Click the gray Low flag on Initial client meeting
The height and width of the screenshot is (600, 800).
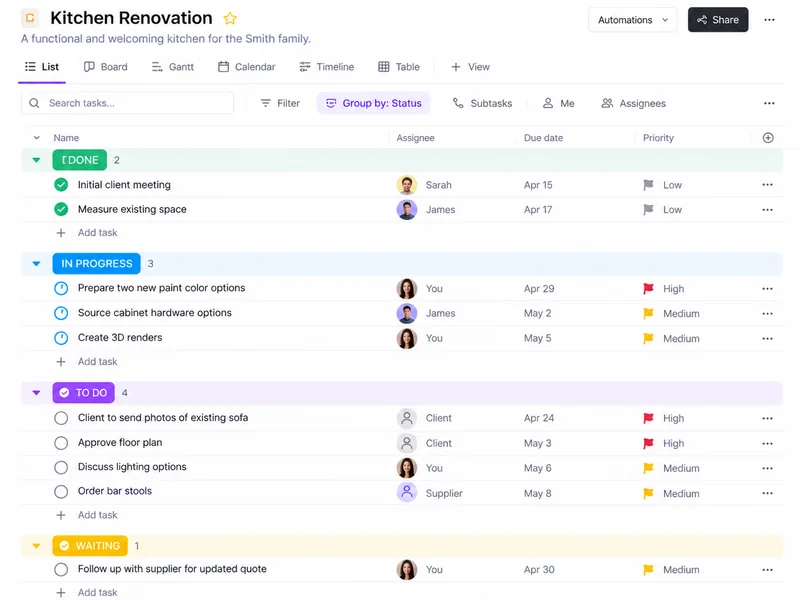[648, 185]
